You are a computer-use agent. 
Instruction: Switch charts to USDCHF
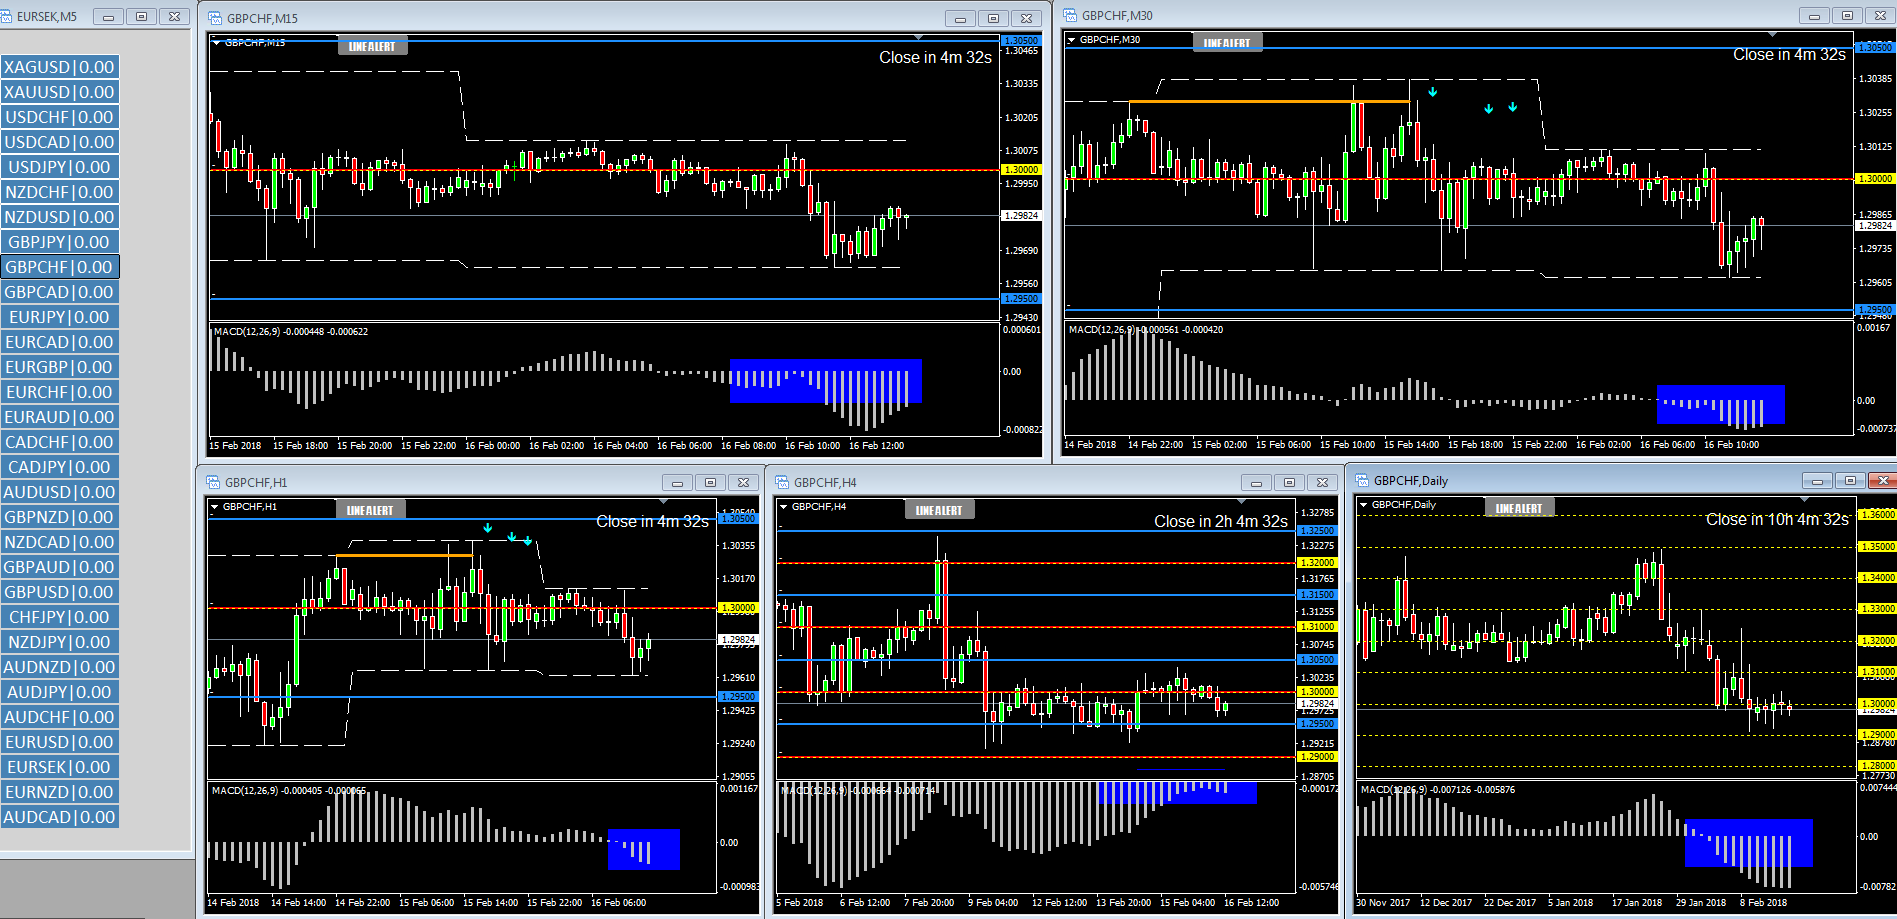coord(60,117)
